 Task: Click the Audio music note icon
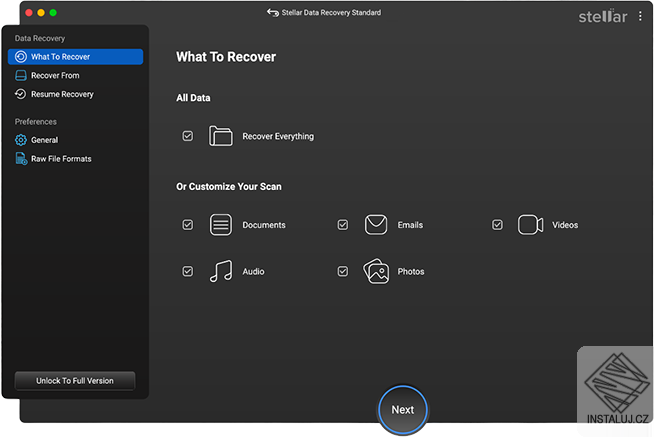click(221, 271)
